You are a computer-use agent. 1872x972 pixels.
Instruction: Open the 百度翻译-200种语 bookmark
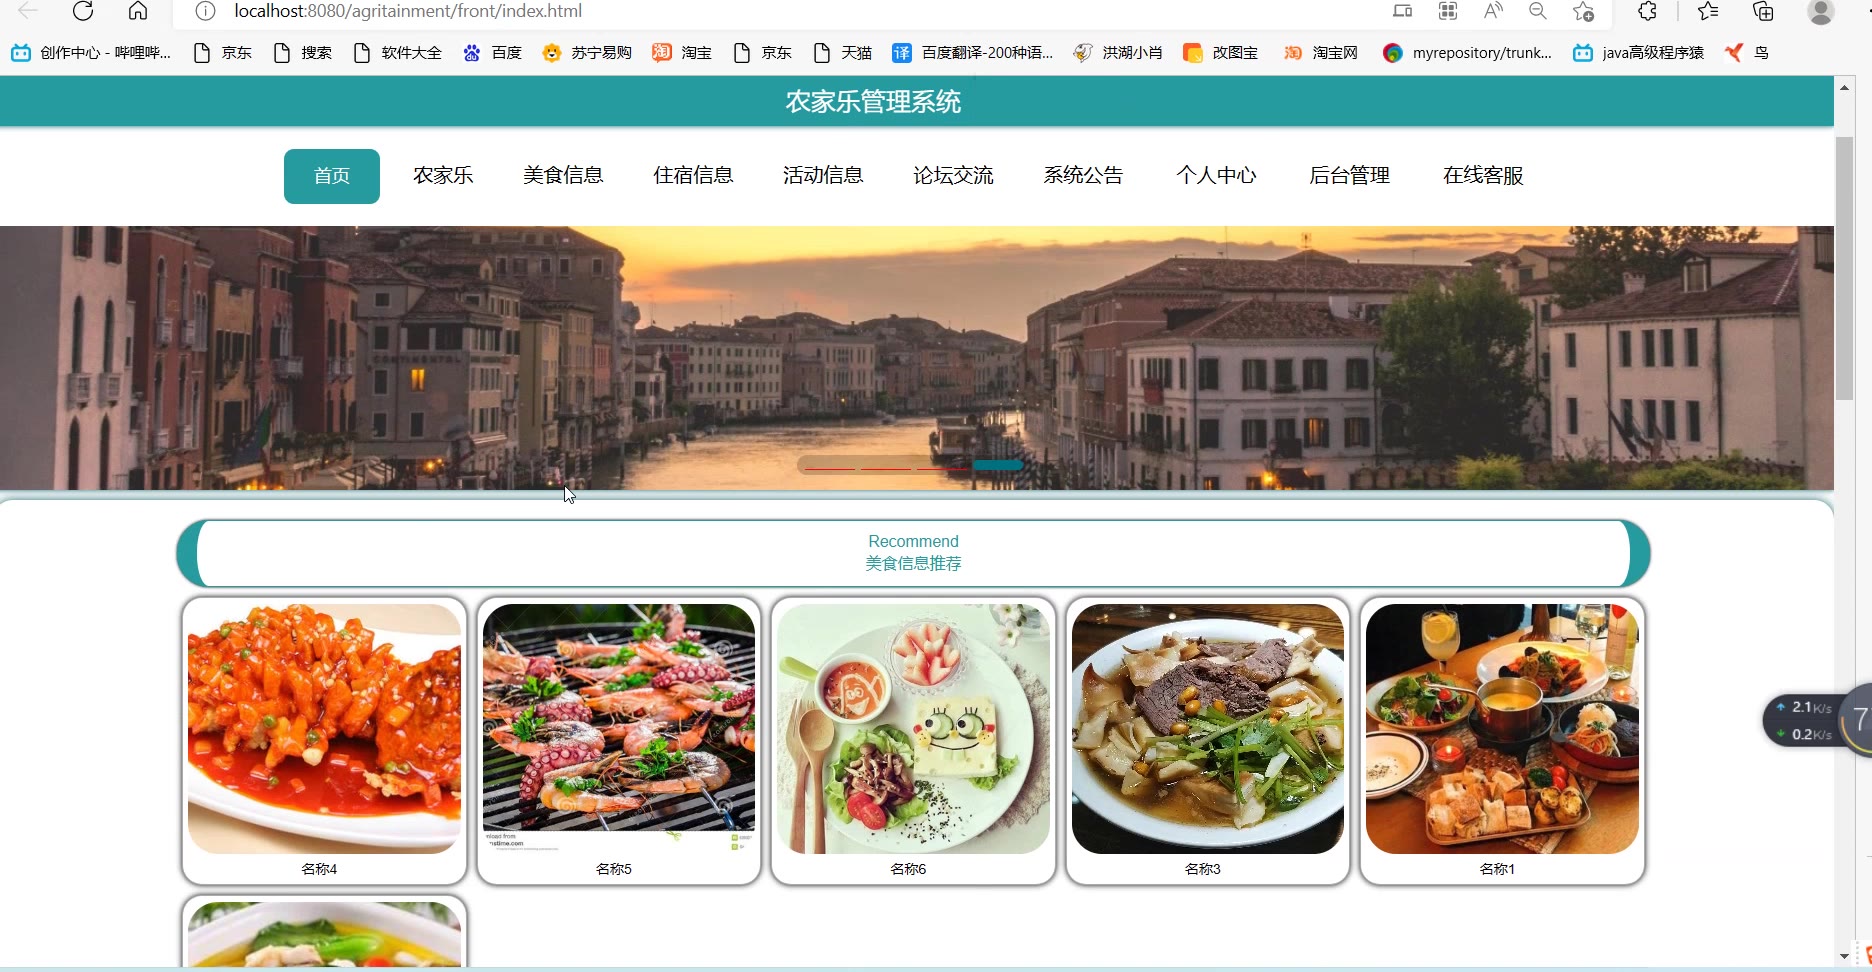(972, 53)
